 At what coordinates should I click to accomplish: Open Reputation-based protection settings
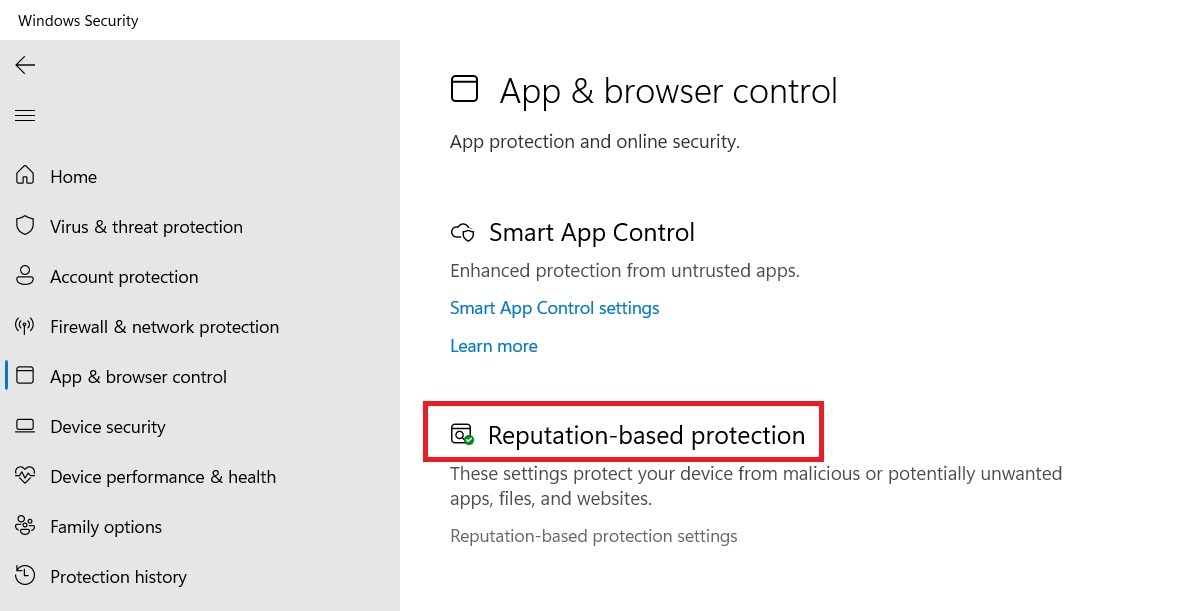point(593,535)
